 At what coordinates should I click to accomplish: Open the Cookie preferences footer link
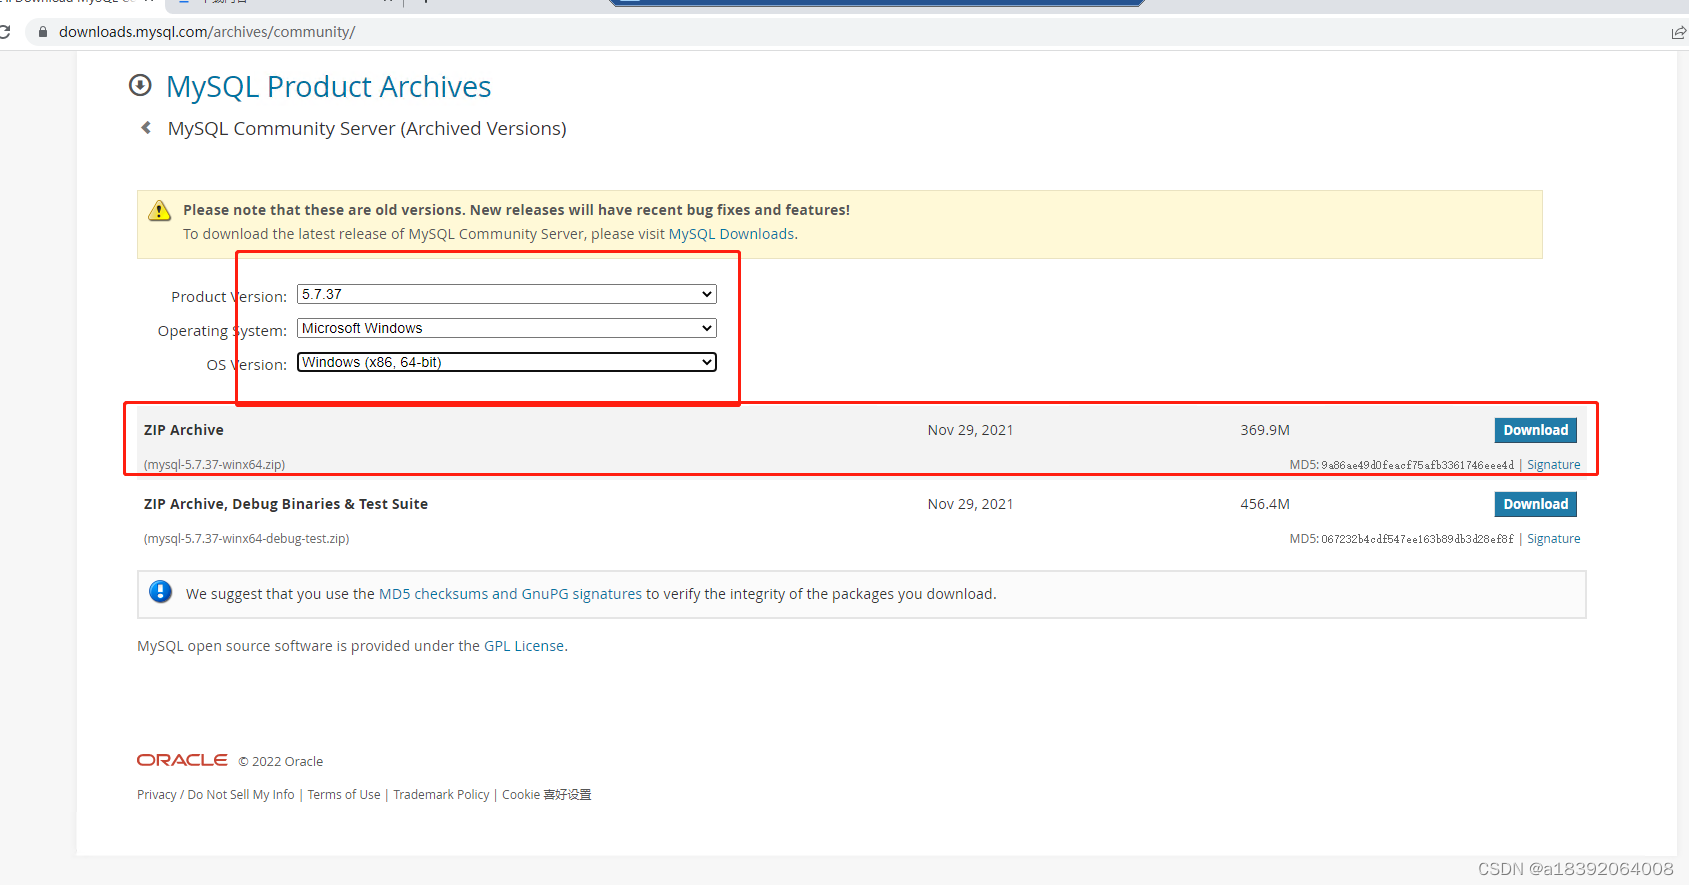point(547,795)
